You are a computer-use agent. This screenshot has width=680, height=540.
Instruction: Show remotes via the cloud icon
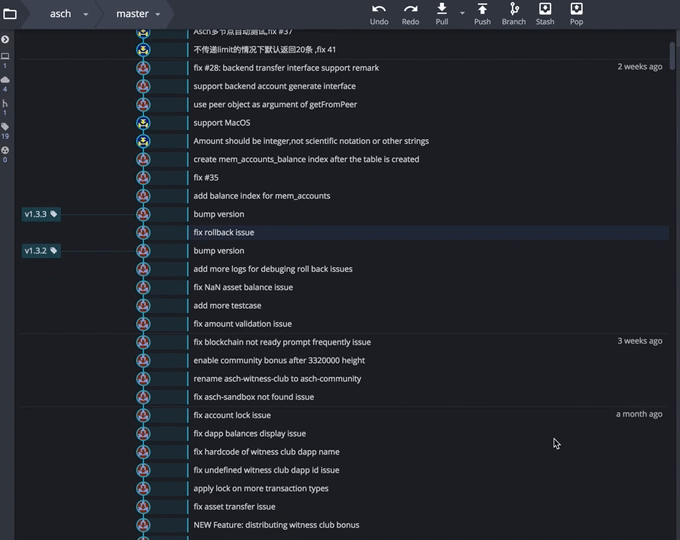pos(5,79)
